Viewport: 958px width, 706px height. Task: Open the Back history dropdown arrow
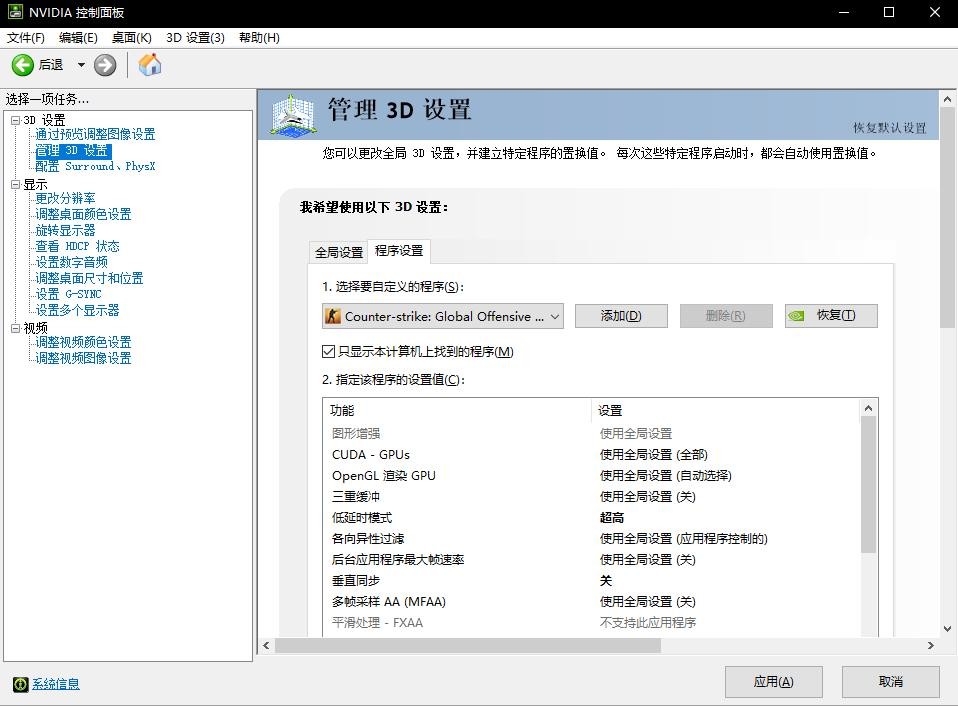pyautogui.click(x=81, y=65)
